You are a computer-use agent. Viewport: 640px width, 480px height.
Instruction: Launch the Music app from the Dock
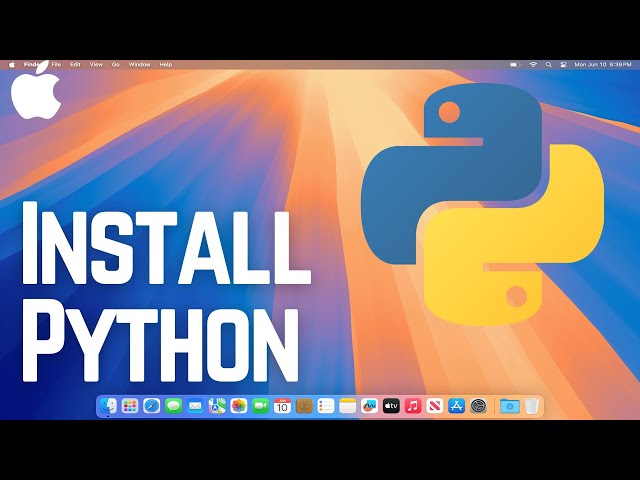[413, 406]
